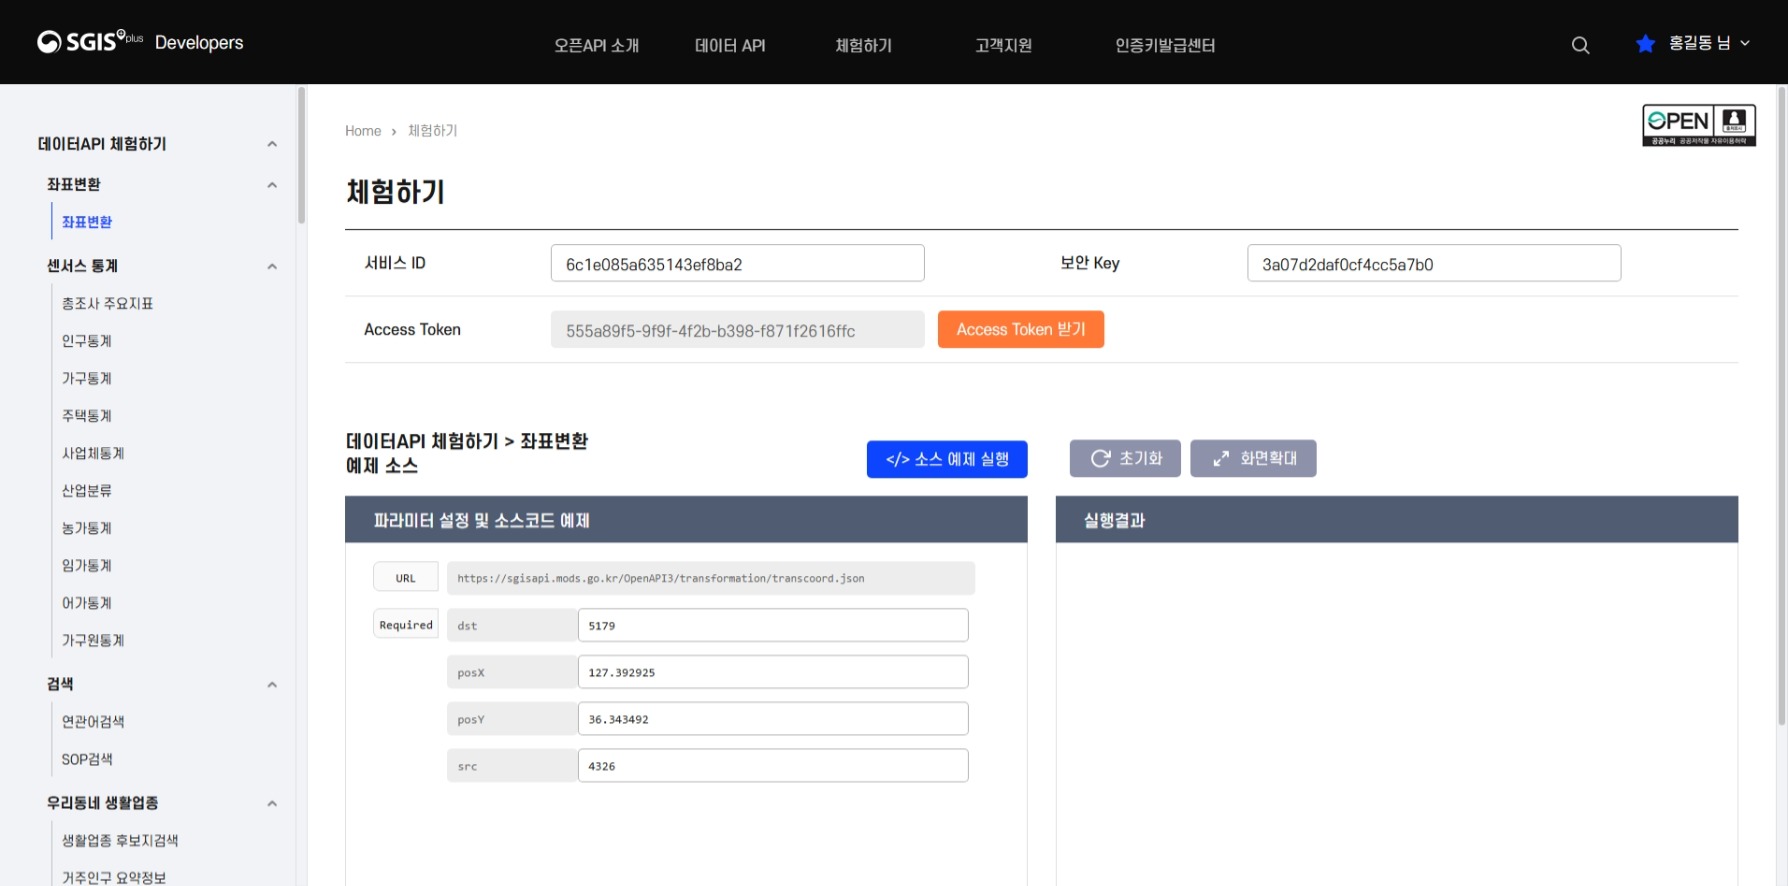Open 생활업종 후보지검색 in sidebar
Image resolution: width=1788 pixels, height=886 pixels.
pos(120,840)
